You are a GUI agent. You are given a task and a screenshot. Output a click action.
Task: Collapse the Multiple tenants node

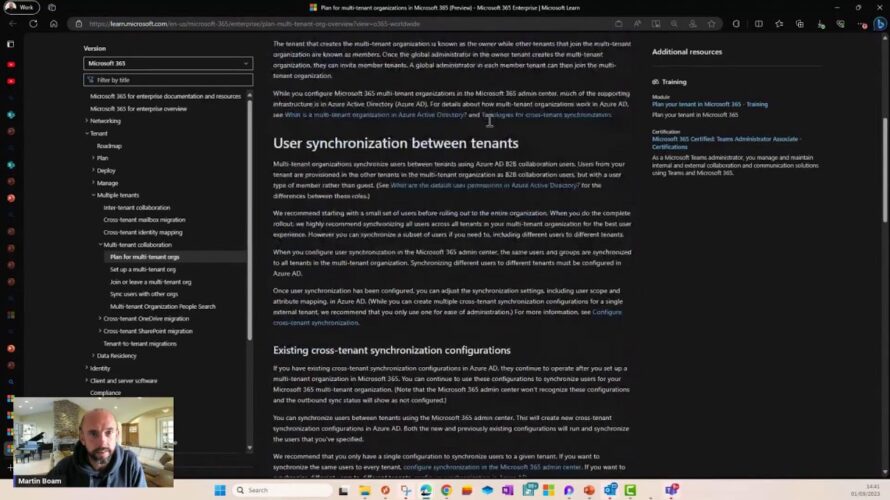pyautogui.click(x=94, y=195)
